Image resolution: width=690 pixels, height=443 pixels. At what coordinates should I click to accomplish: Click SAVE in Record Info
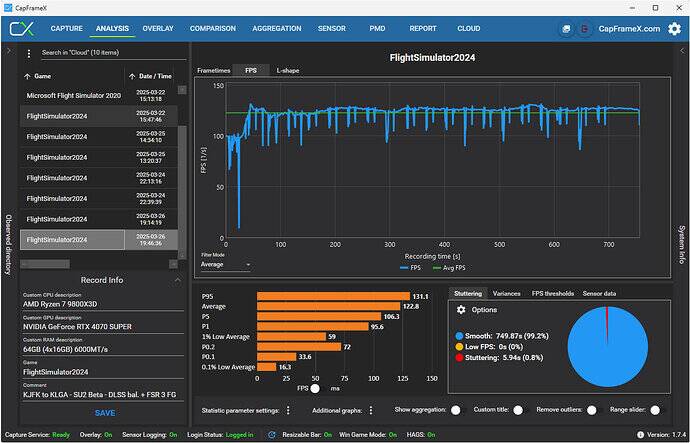105,413
